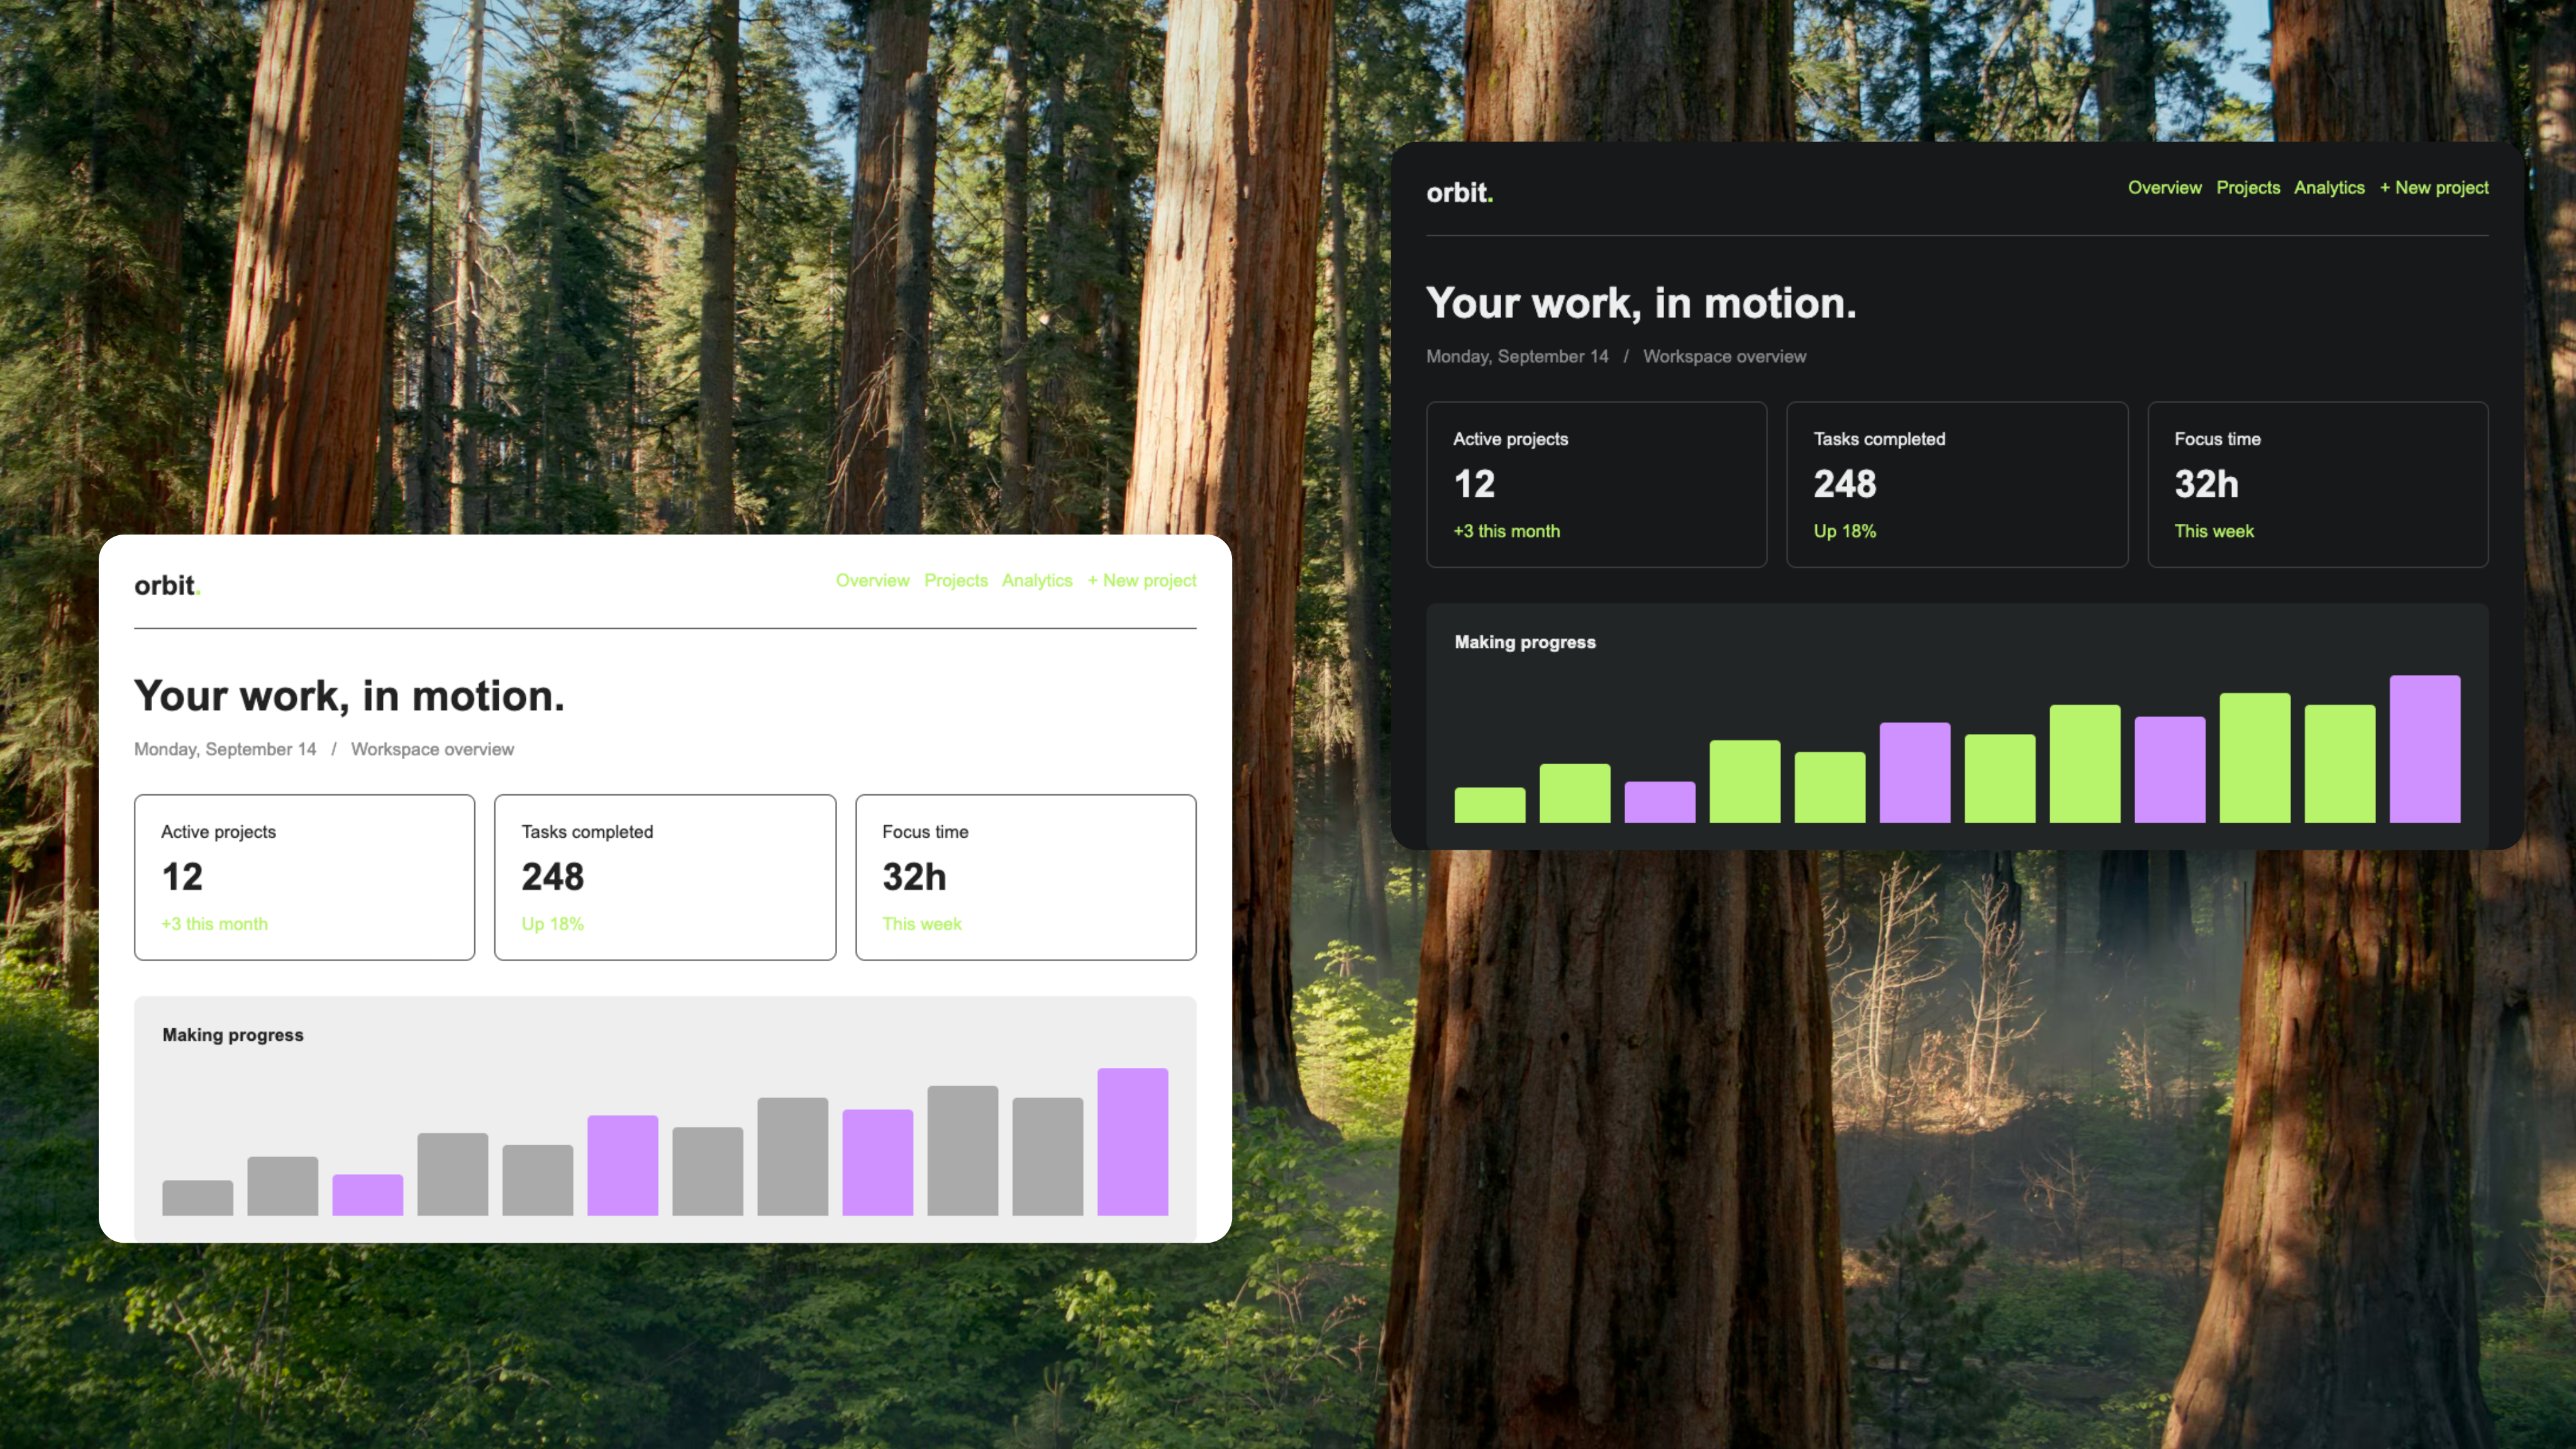
Task: Select 'Active projects' card in the dark window
Action: (x=1597, y=484)
